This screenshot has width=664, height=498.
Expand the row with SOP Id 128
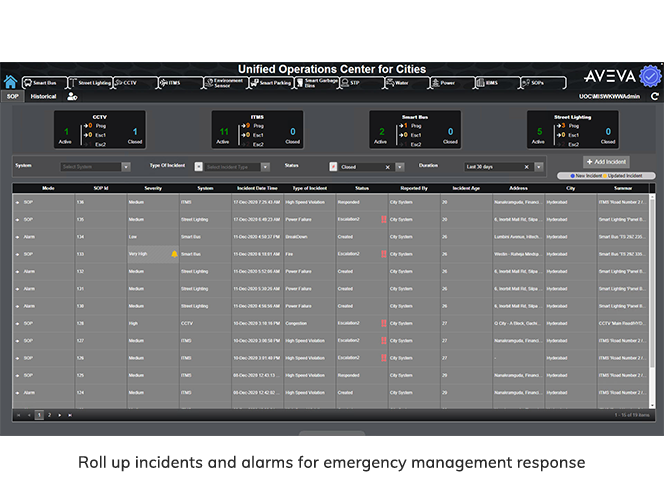click(17, 324)
